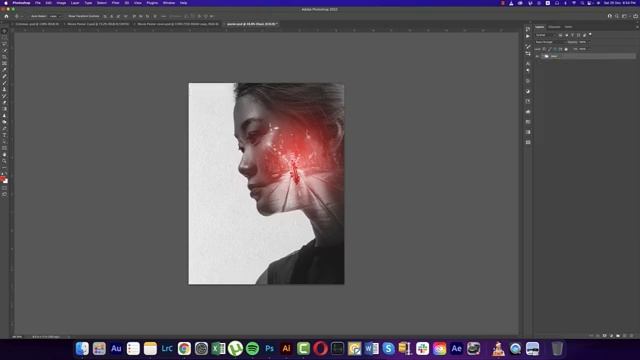Toggle Show Transform Controls checkbox
The image size is (640, 360).
coord(67,16)
